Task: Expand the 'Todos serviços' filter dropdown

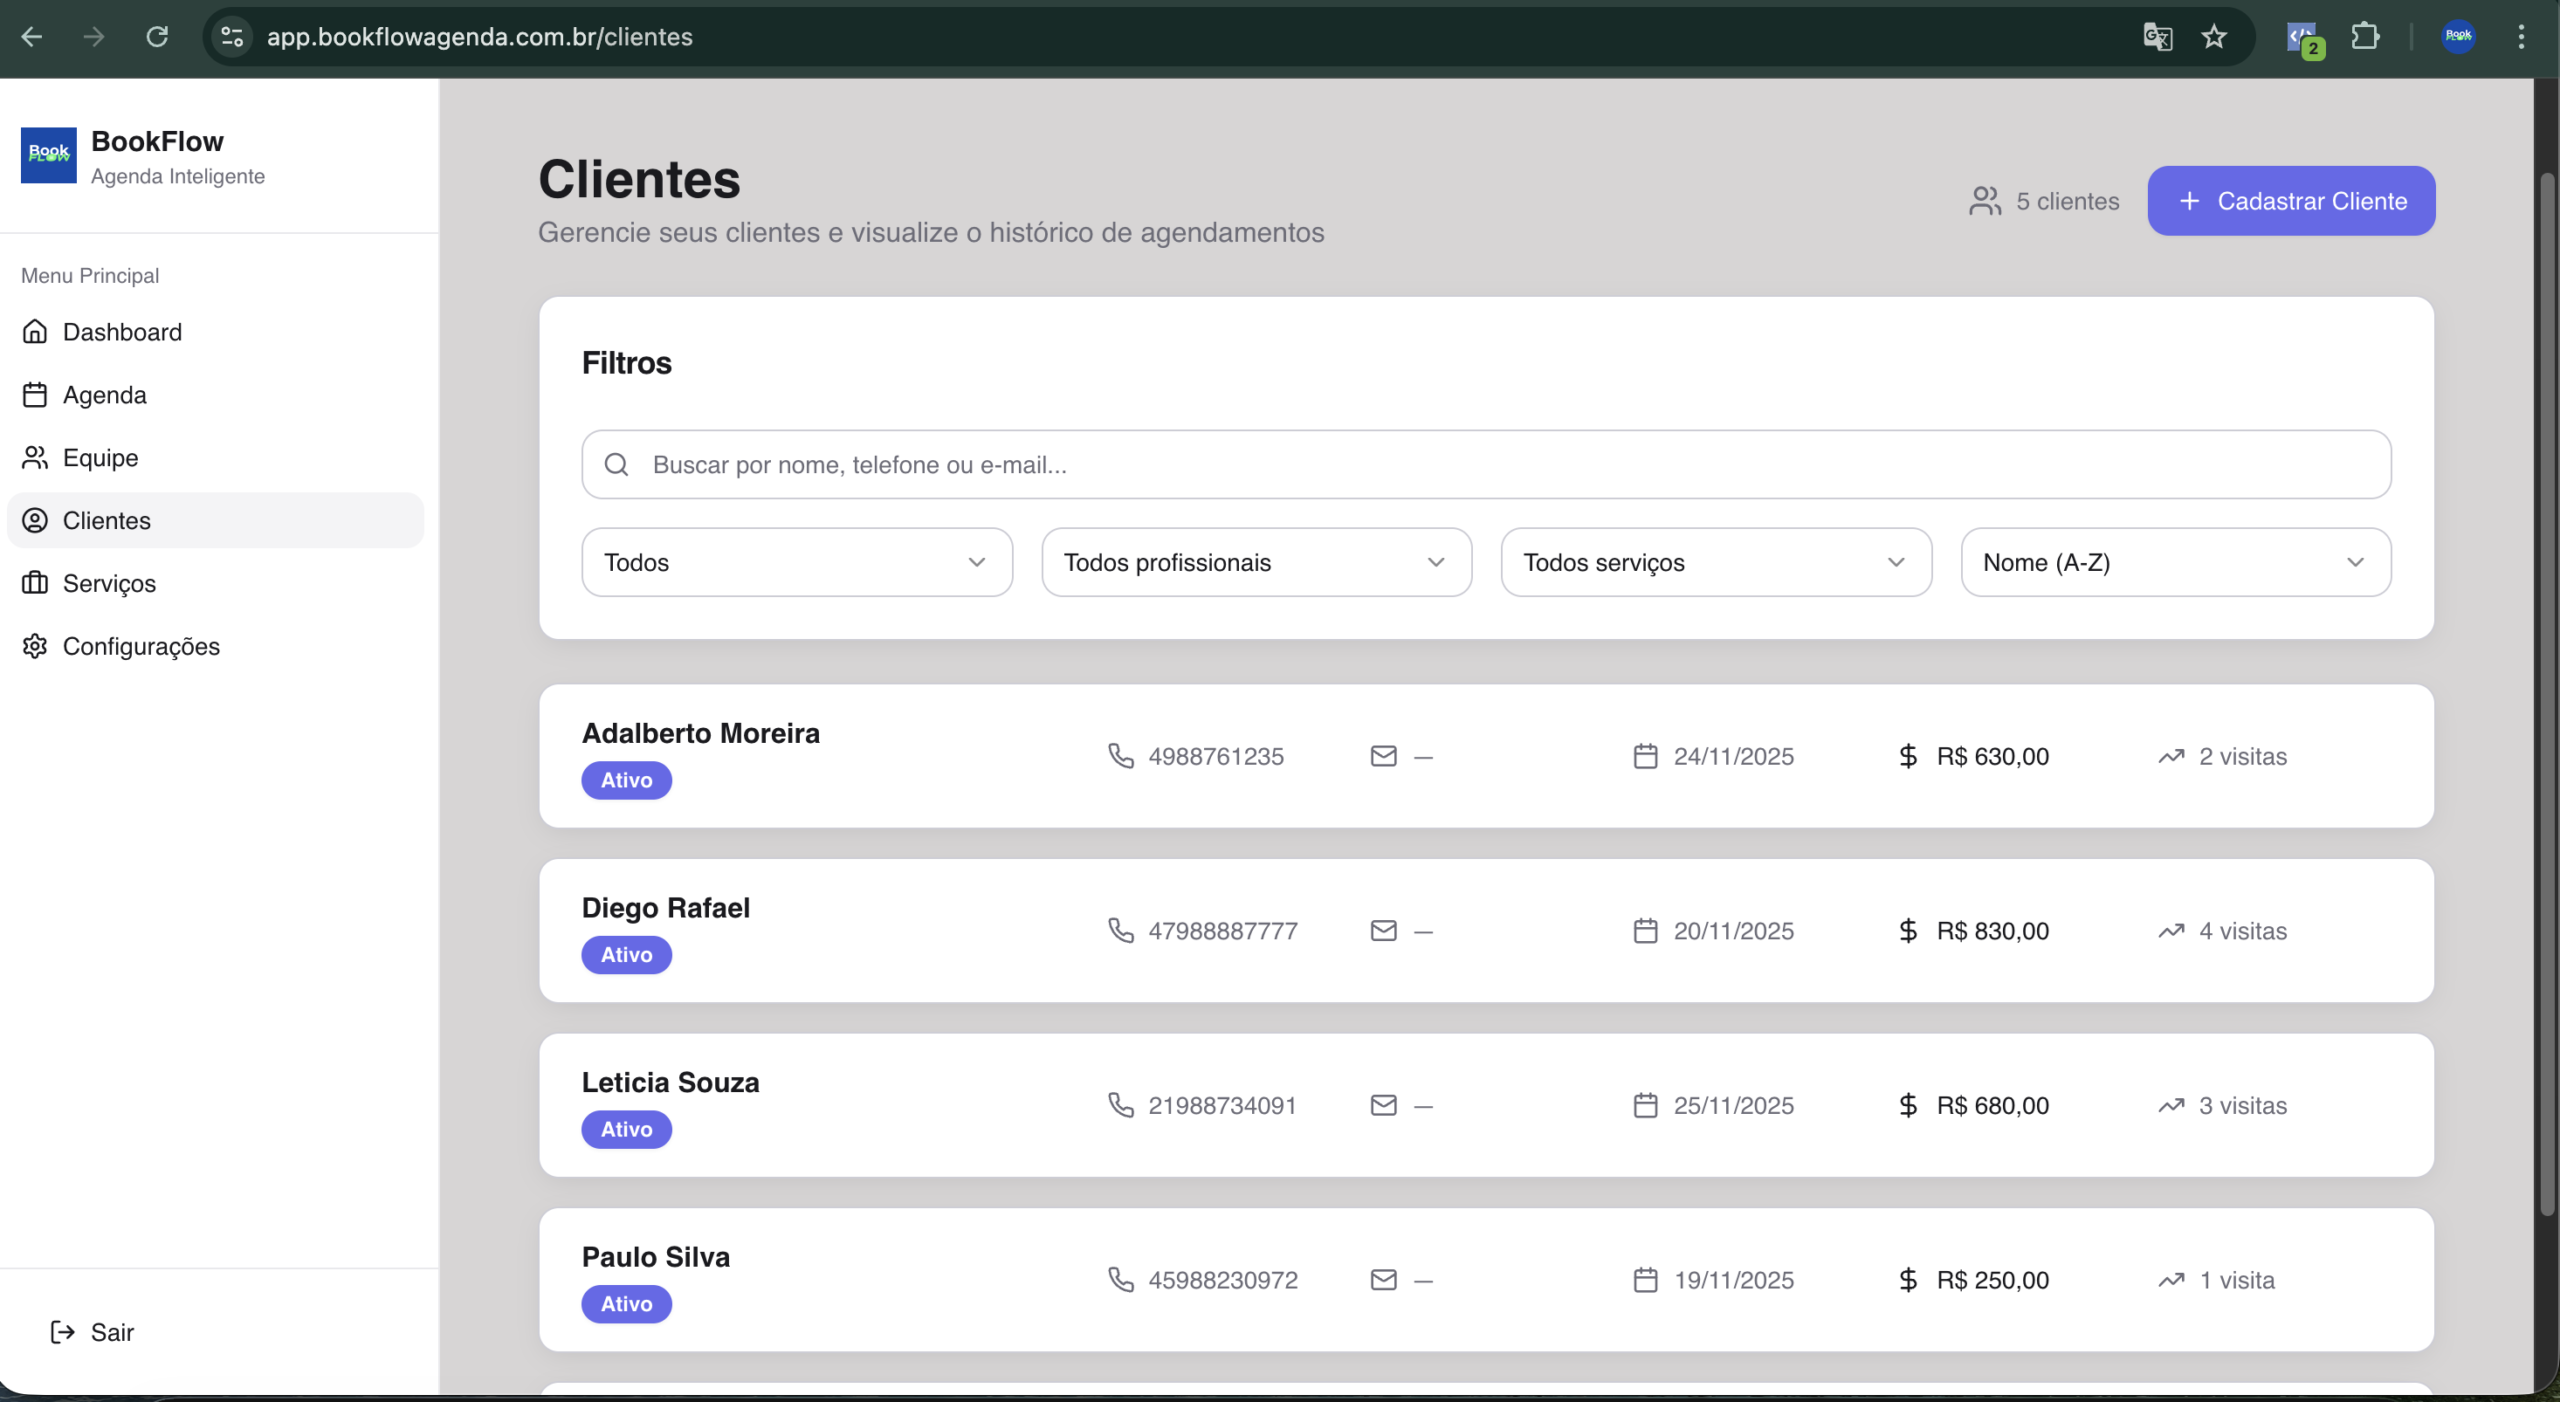Action: pyautogui.click(x=1715, y=562)
